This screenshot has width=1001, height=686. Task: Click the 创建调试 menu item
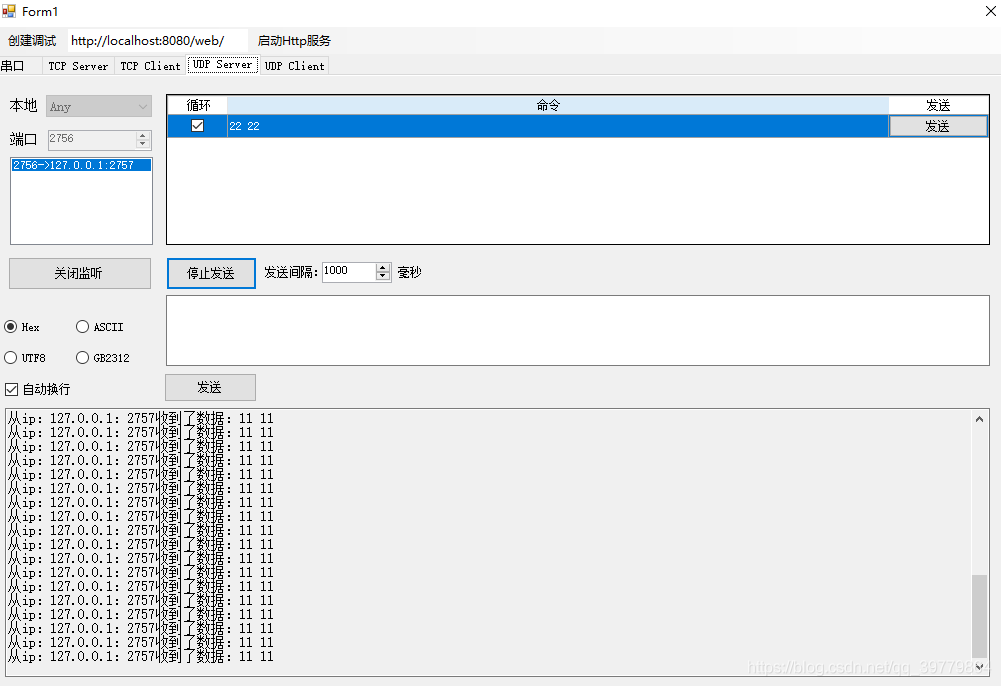click(32, 41)
